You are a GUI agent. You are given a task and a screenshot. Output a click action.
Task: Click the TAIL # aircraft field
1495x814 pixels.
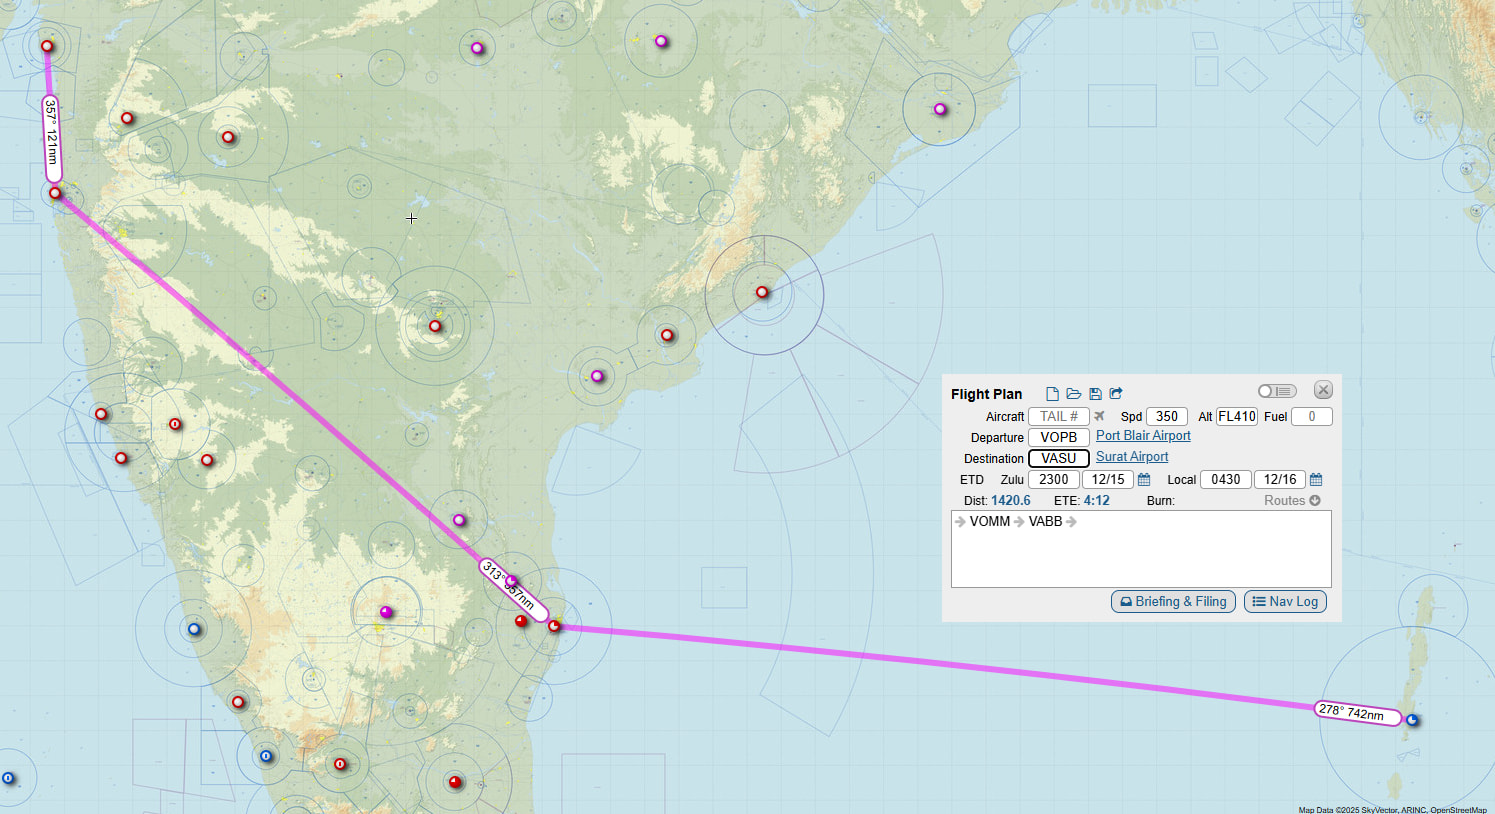[x=1058, y=417]
